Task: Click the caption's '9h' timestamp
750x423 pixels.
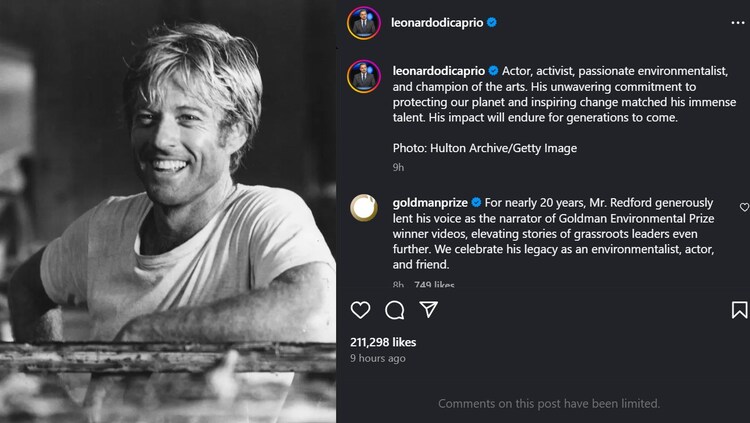Action: click(398, 167)
